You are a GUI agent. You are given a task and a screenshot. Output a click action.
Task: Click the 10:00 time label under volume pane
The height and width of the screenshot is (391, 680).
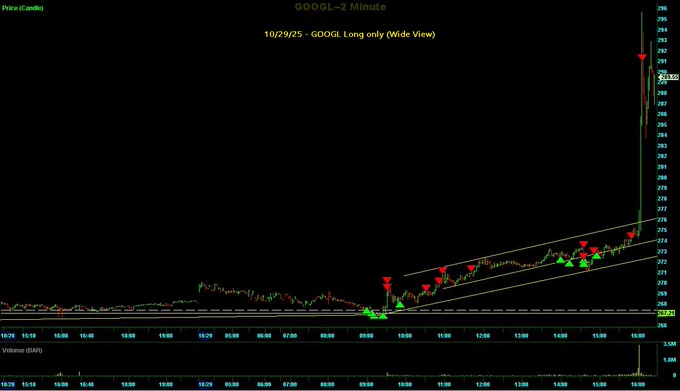pos(405,384)
